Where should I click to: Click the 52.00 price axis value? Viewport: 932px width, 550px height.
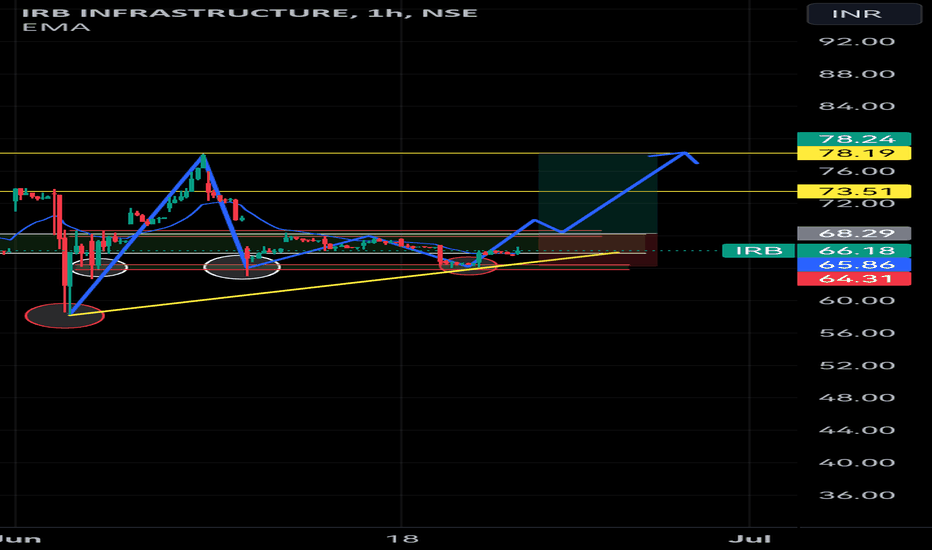(x=857, y=366)
